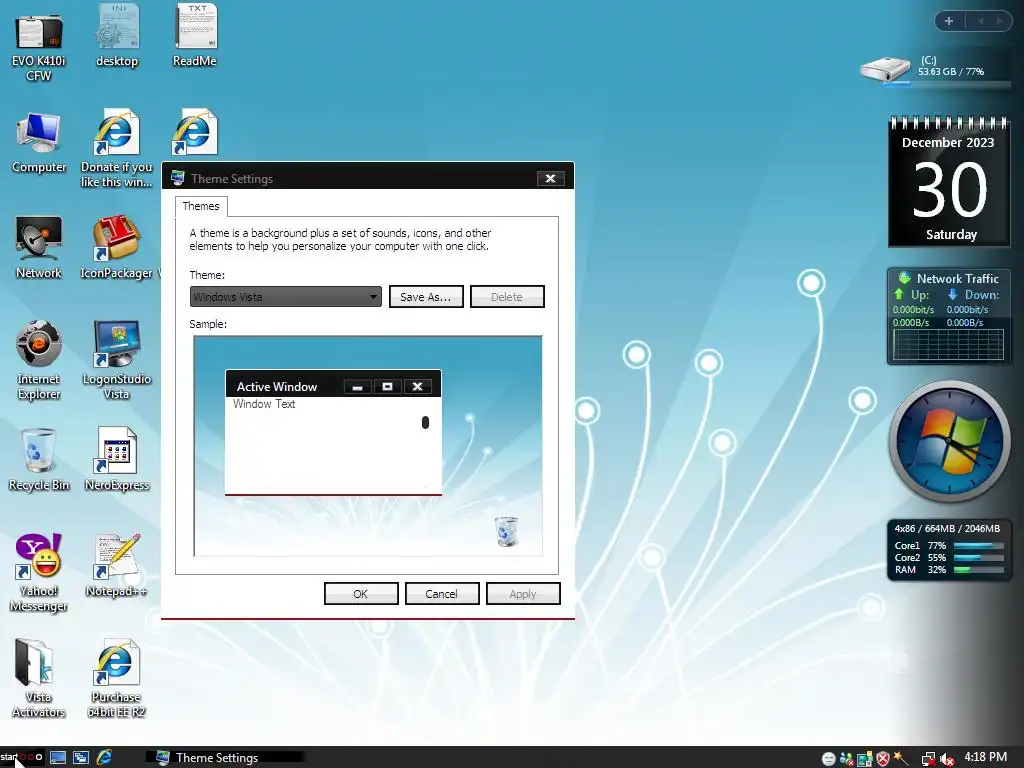Viewport: 1024px width, 768px height.
Task: Click the Delete theme button
Action: pos(507,296)
